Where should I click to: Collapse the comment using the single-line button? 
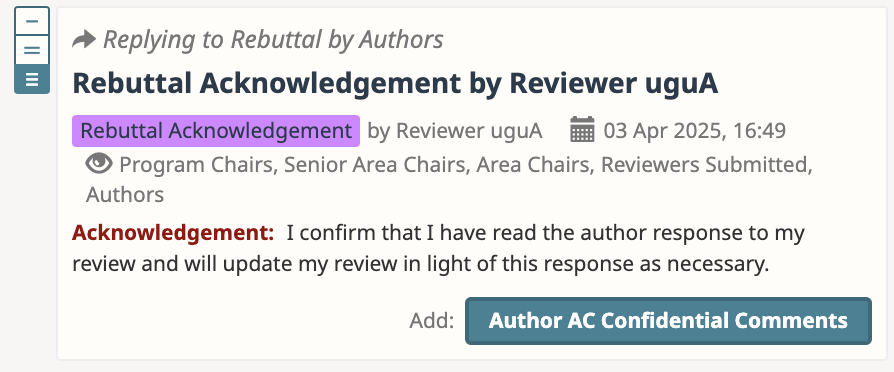click(32, 21)
